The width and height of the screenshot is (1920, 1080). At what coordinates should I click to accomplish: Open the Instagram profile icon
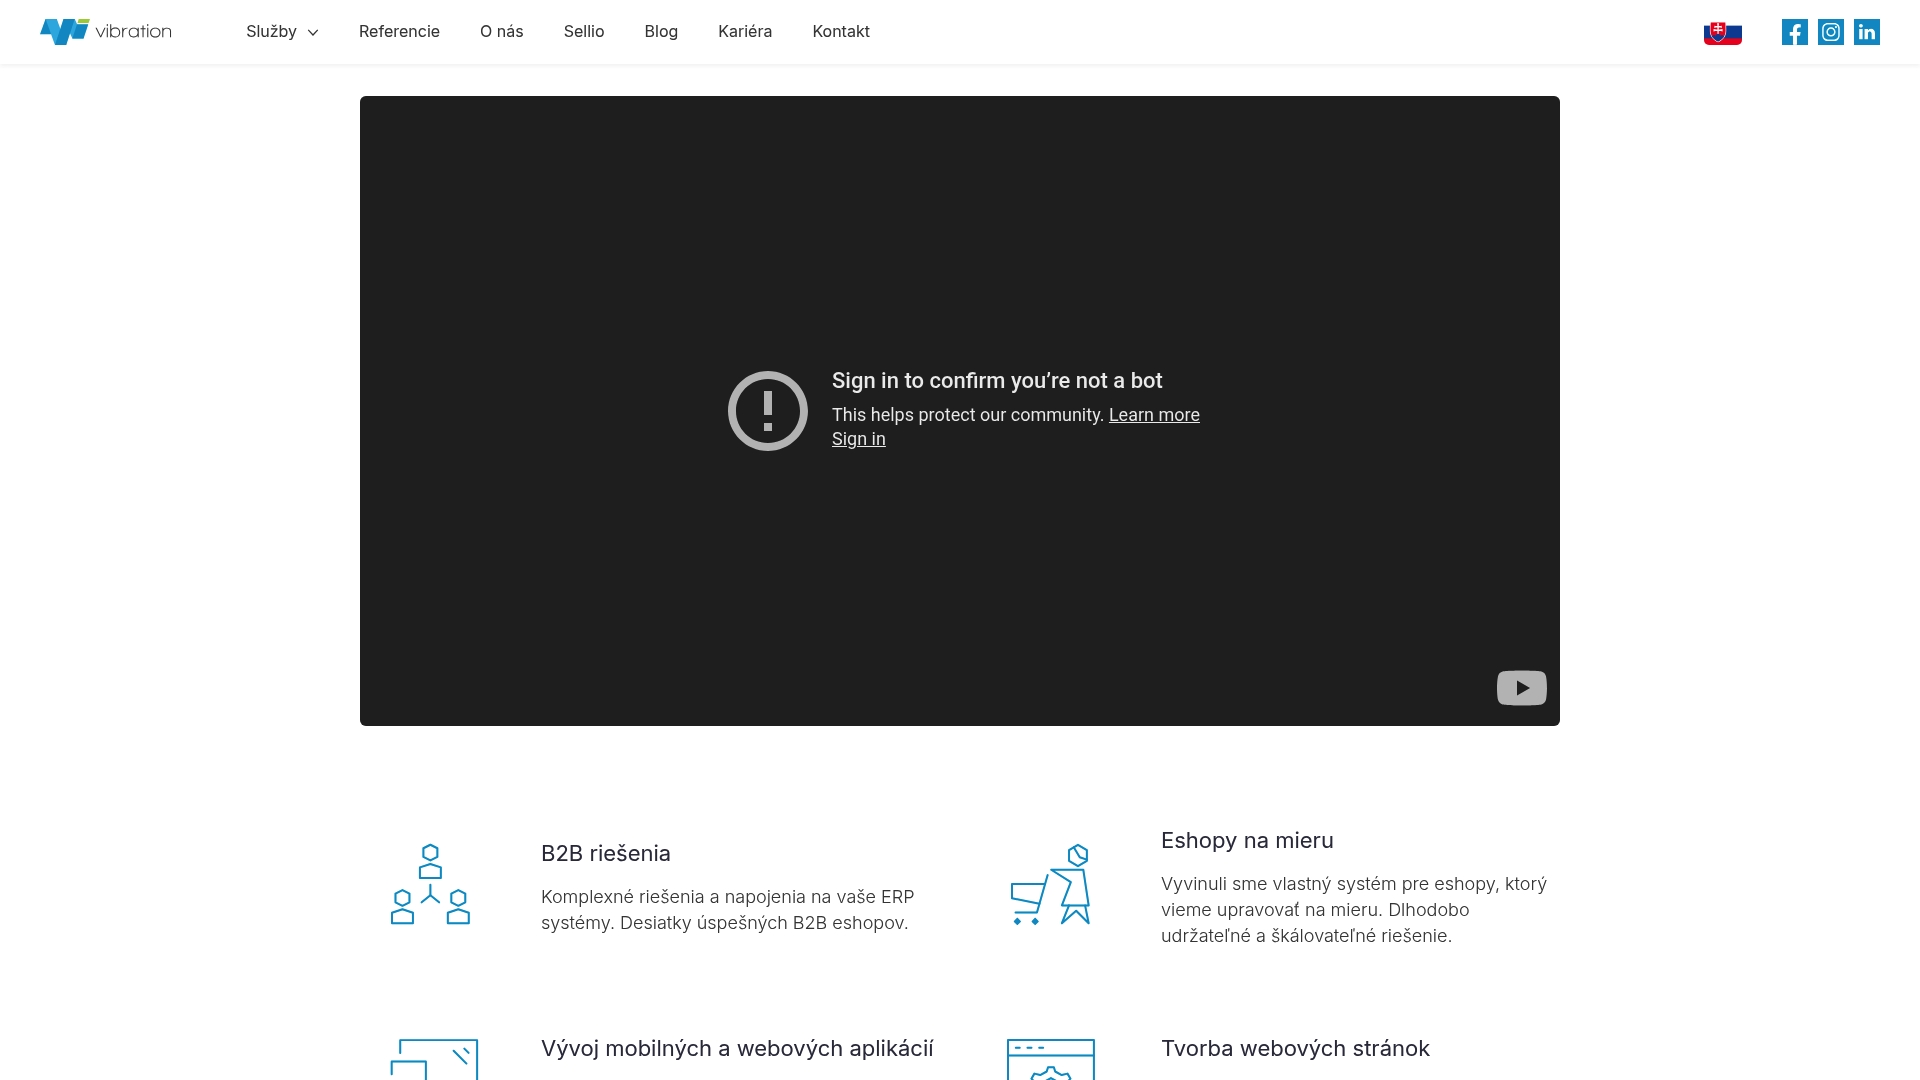[1830, 31]
